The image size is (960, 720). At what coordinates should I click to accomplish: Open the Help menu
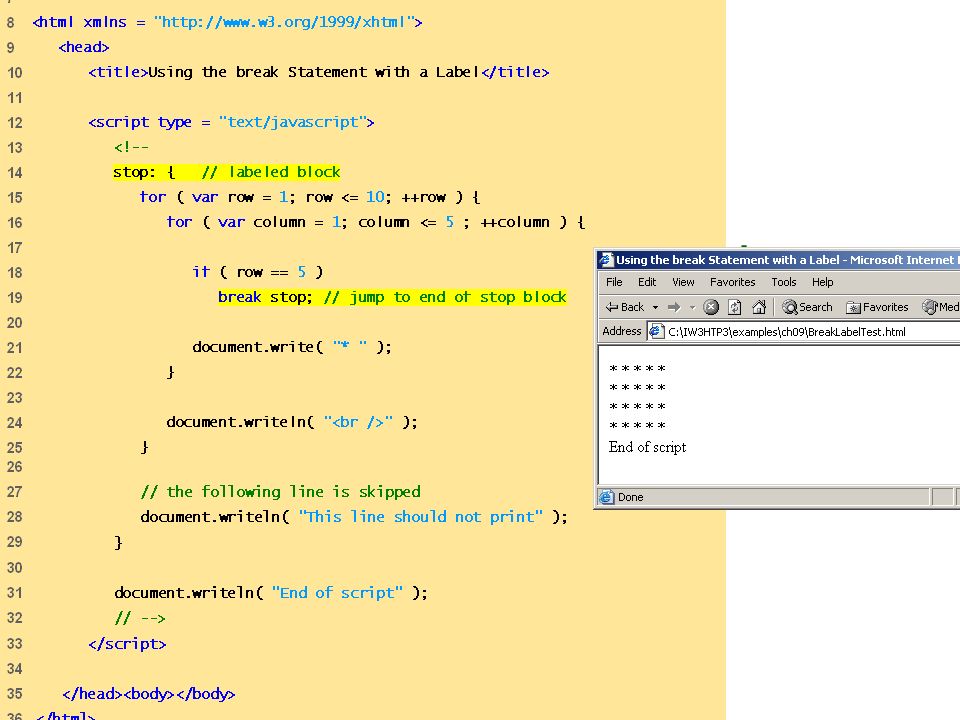point(823,282)
